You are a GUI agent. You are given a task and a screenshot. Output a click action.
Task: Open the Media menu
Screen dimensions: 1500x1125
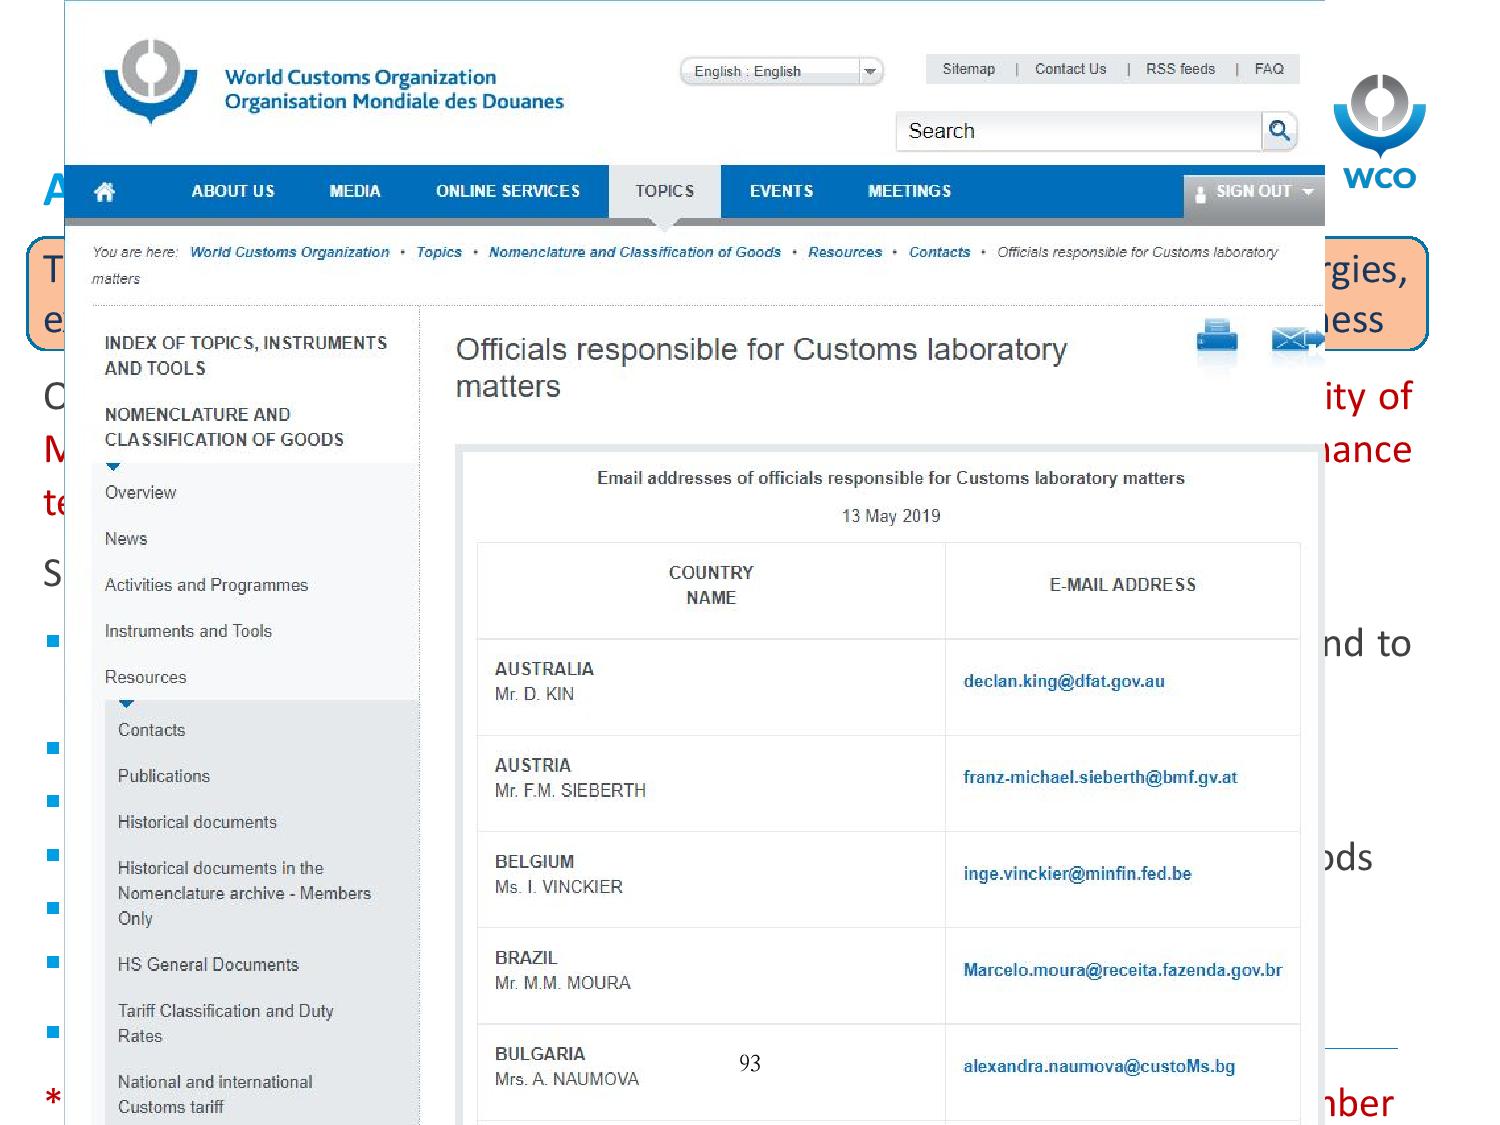pos(355,191)
